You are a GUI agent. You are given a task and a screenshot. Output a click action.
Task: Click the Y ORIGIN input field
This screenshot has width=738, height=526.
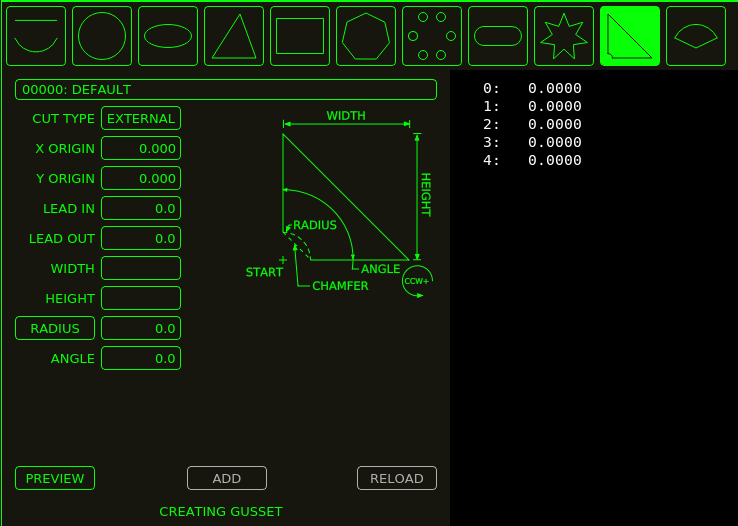coord(141,178)
